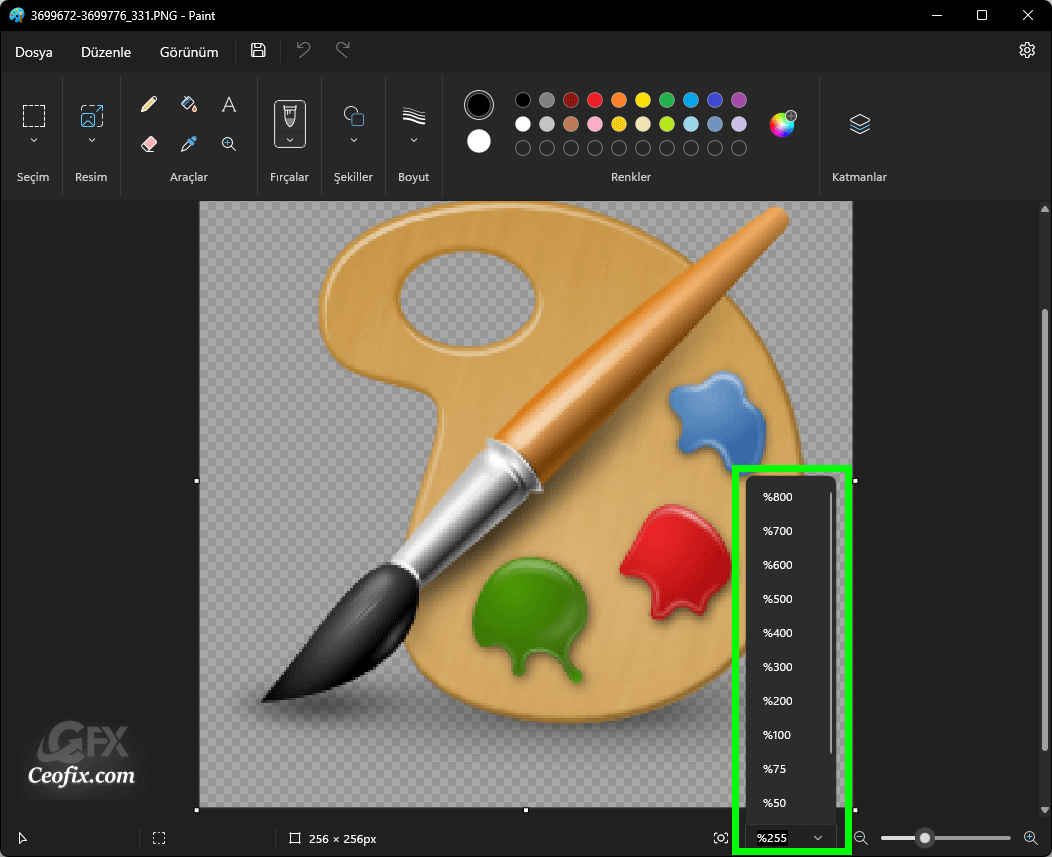Choose %100 zoom level
This screenshot has height=857, width=1052.
789,735
